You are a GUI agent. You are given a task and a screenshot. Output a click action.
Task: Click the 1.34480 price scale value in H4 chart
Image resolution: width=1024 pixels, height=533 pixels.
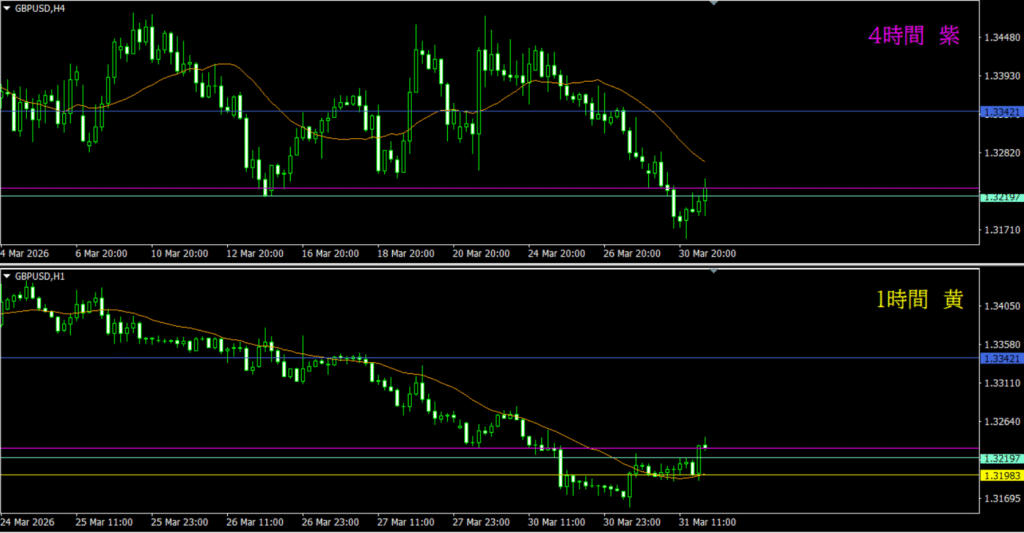click(1000, 38)
